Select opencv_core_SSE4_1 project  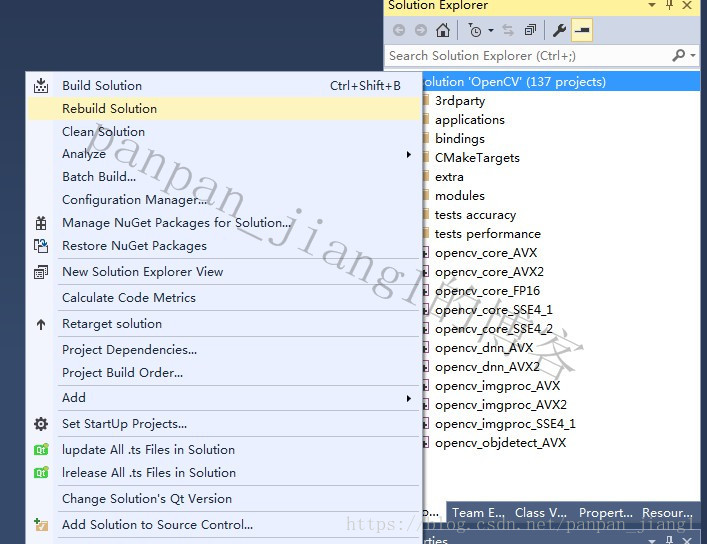493,310
